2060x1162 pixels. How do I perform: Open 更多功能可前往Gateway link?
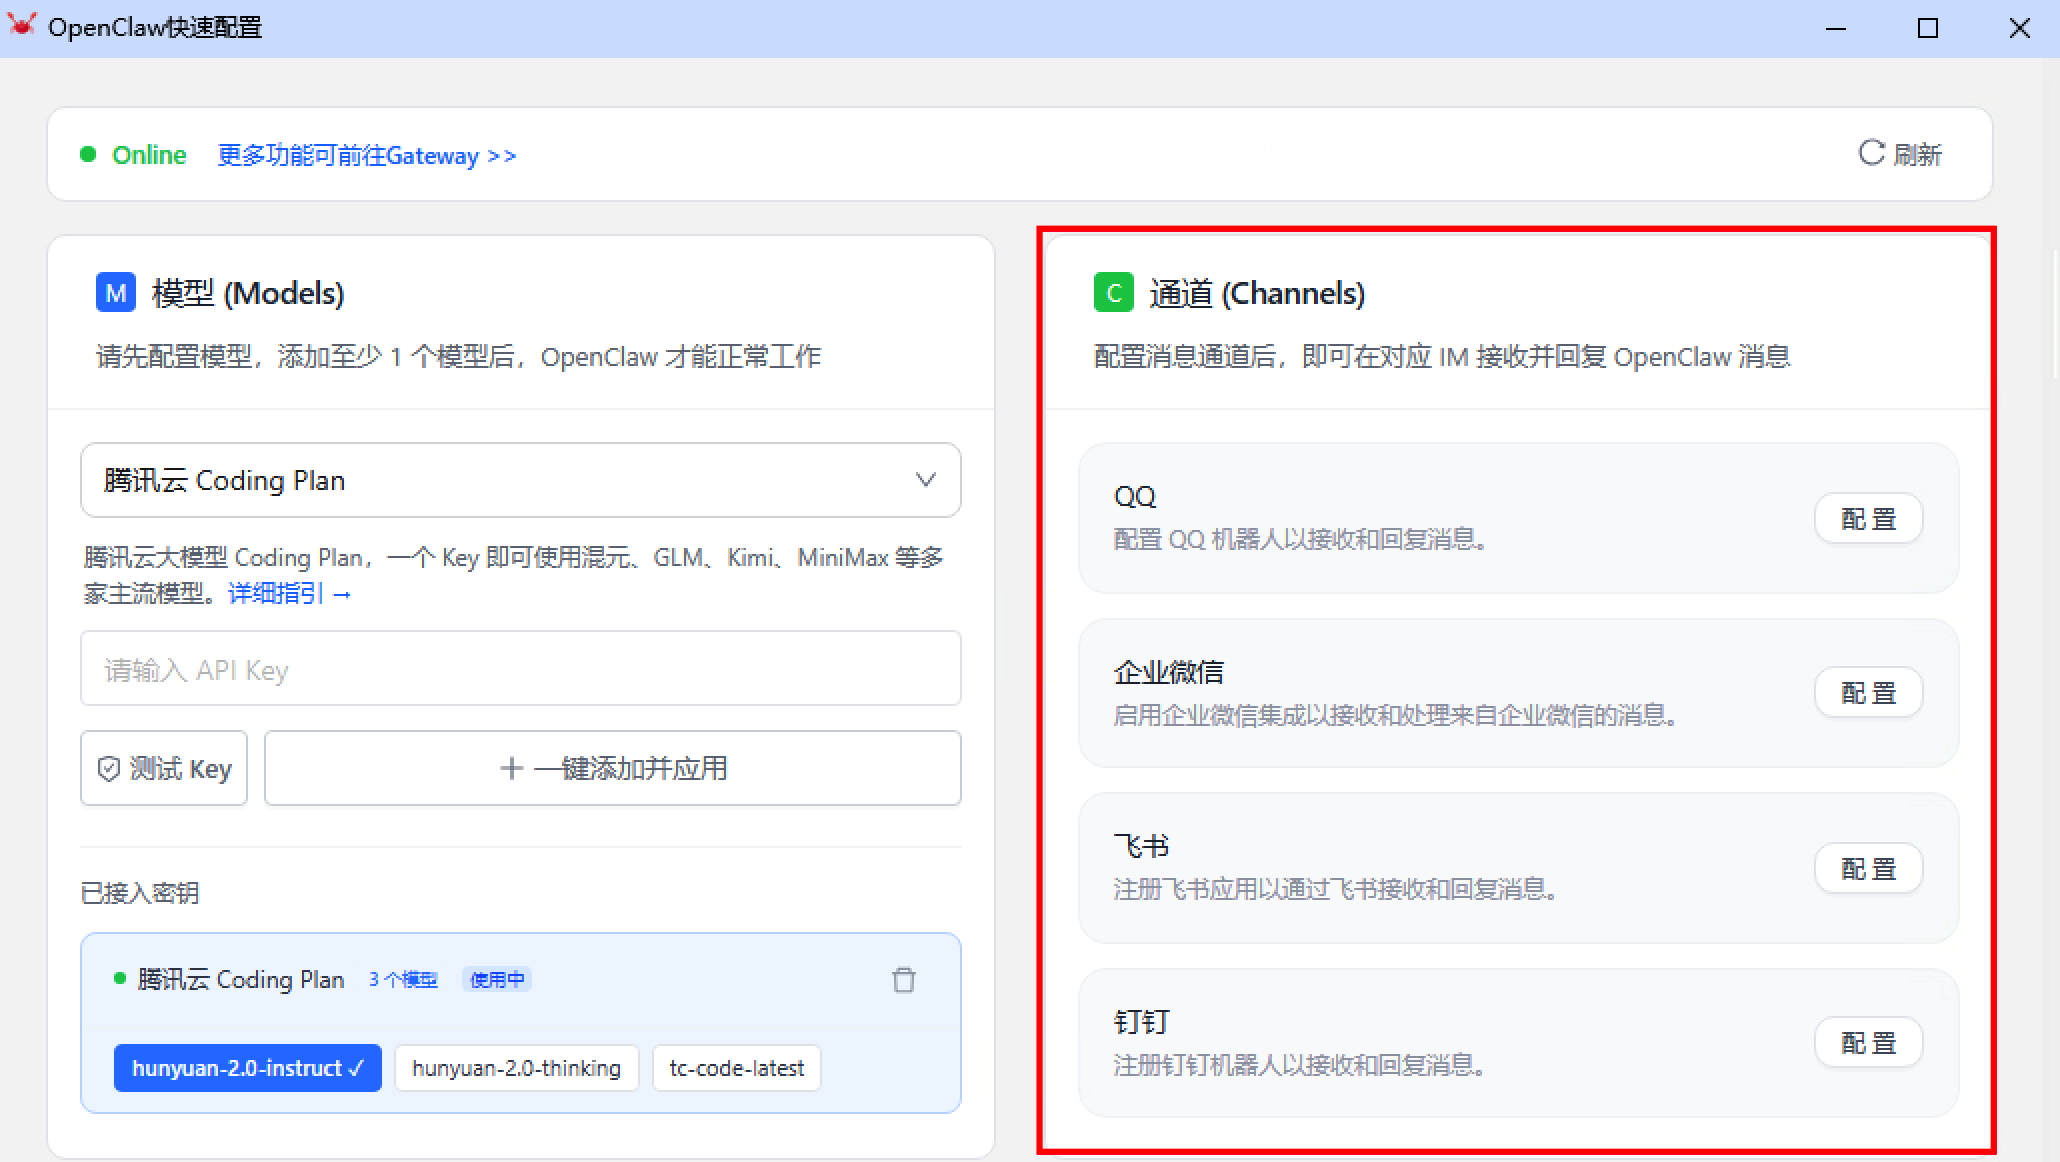pyautogui.click(x=366, y=155)
